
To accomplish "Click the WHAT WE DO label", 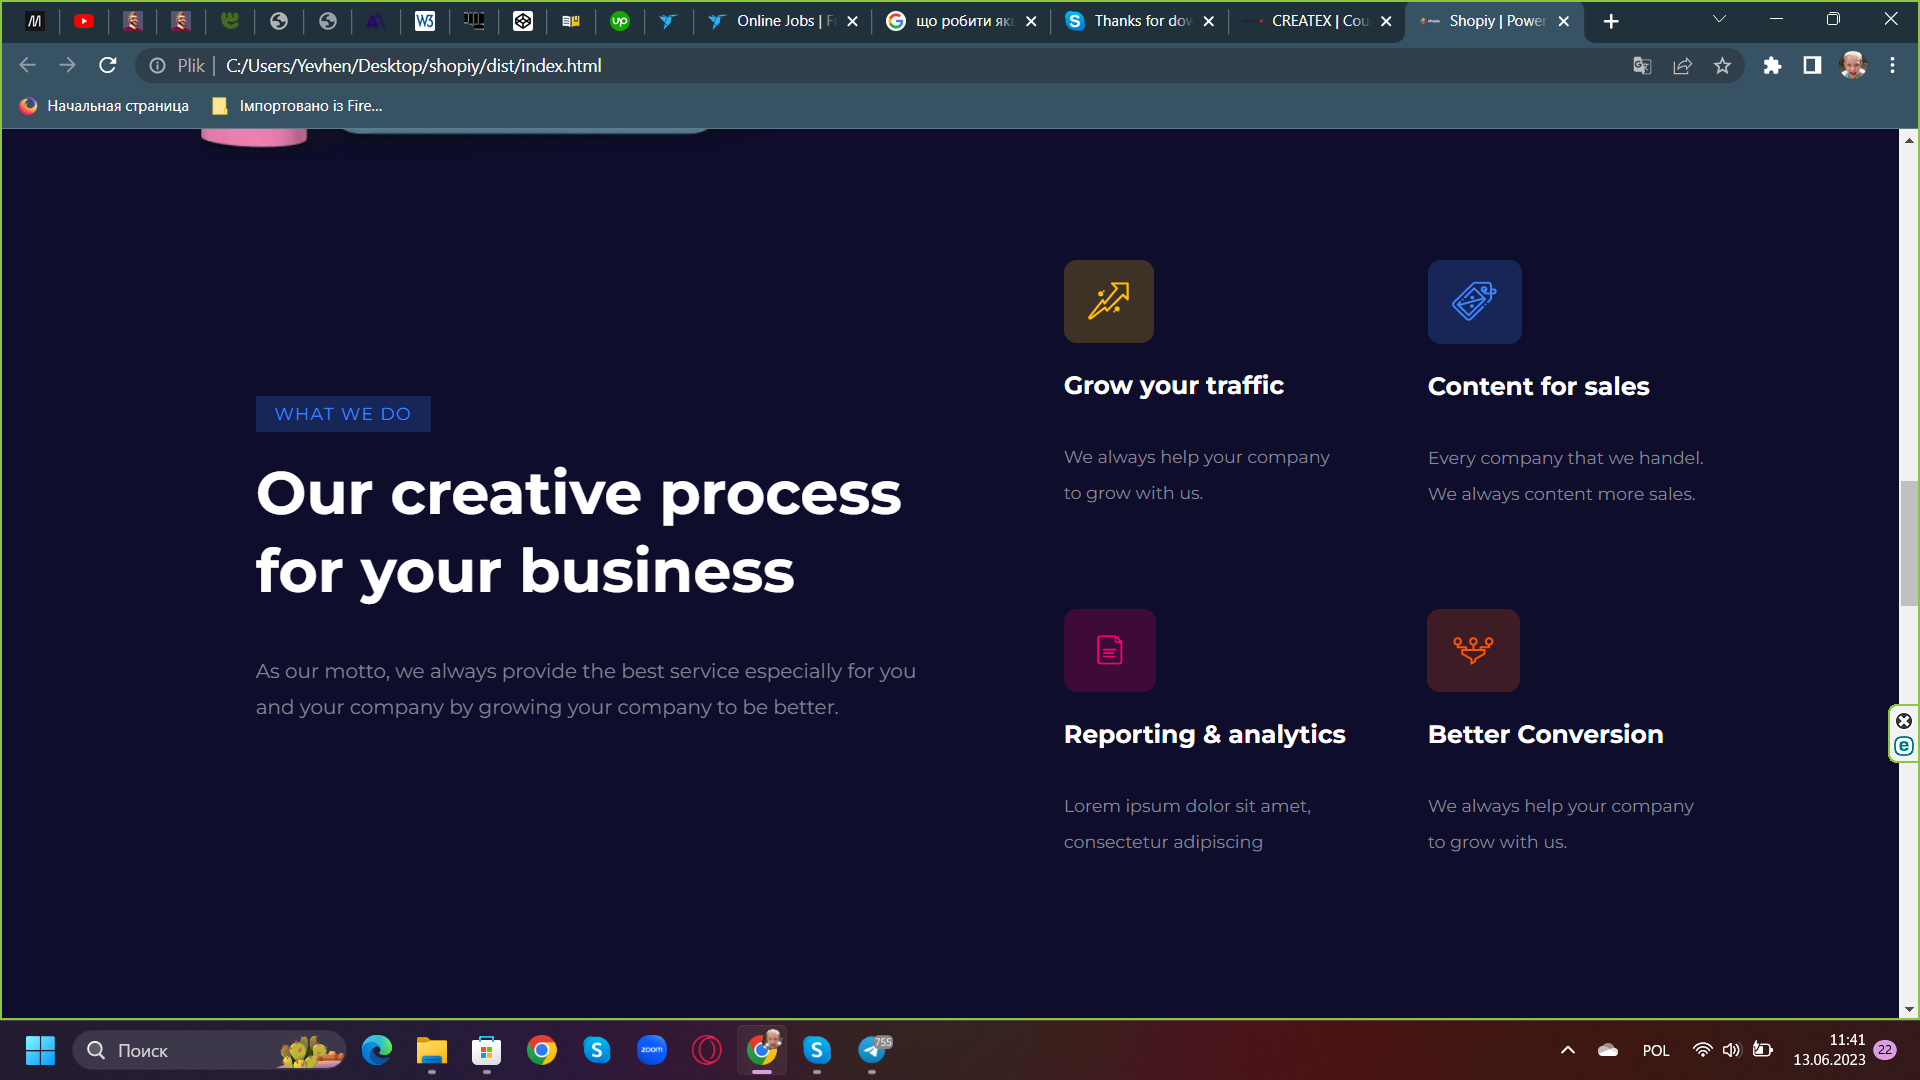I will click(x=343, y=414).
